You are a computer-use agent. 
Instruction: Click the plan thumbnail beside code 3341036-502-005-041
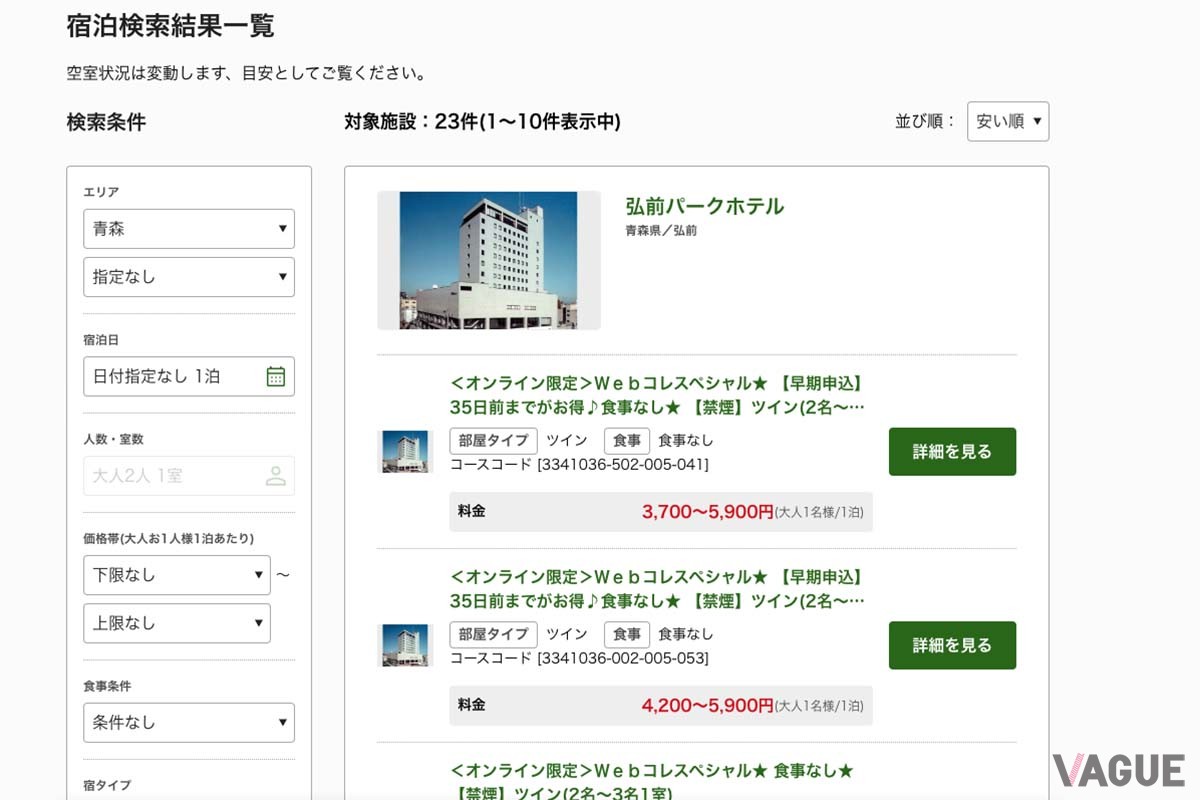pyautogui.click(x=406, y=452)
